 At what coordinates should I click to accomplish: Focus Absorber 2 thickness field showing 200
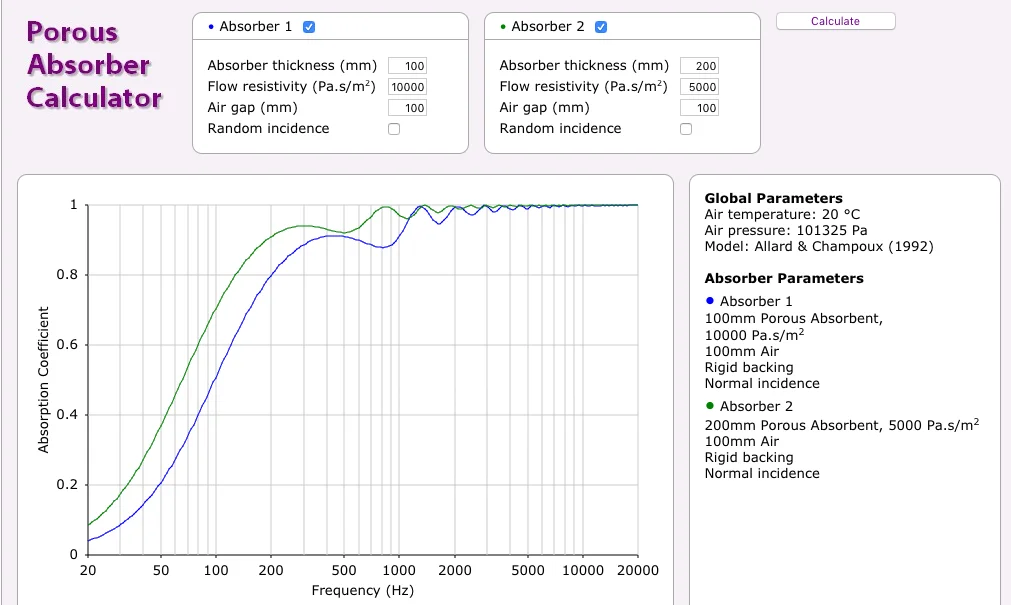point(700,66)
